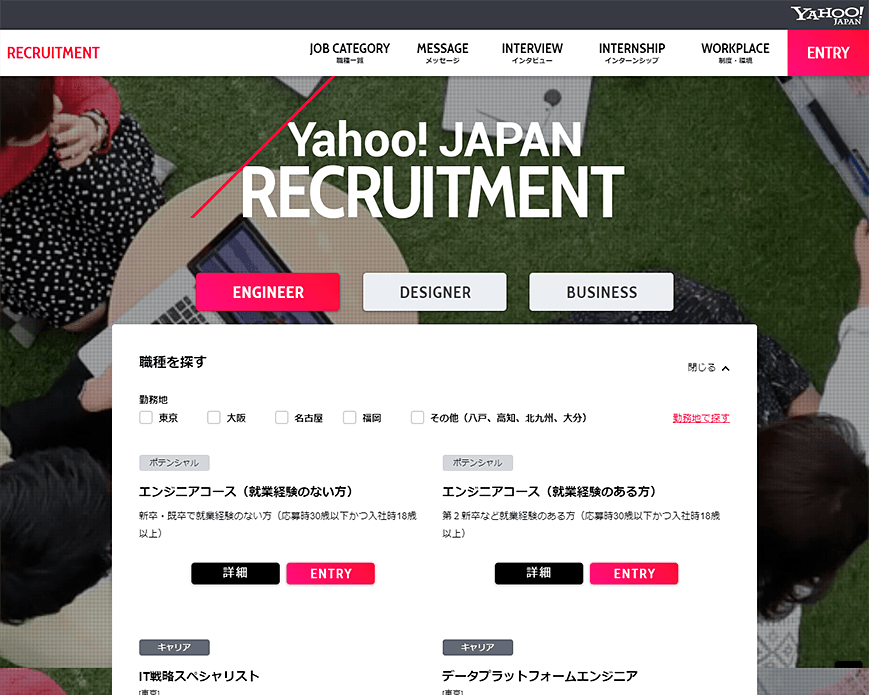Click 詳細 for エンジニアコース（就業経験のない方）
The image size is (869, 695).
(235, 573)
